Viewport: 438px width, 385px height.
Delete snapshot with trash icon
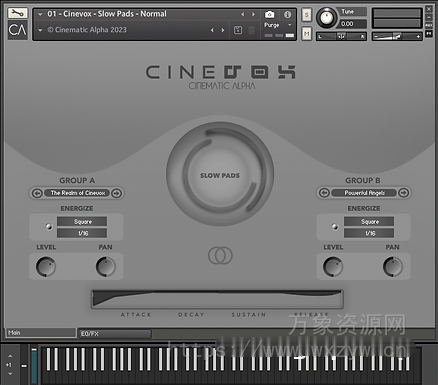click(252, 30)
